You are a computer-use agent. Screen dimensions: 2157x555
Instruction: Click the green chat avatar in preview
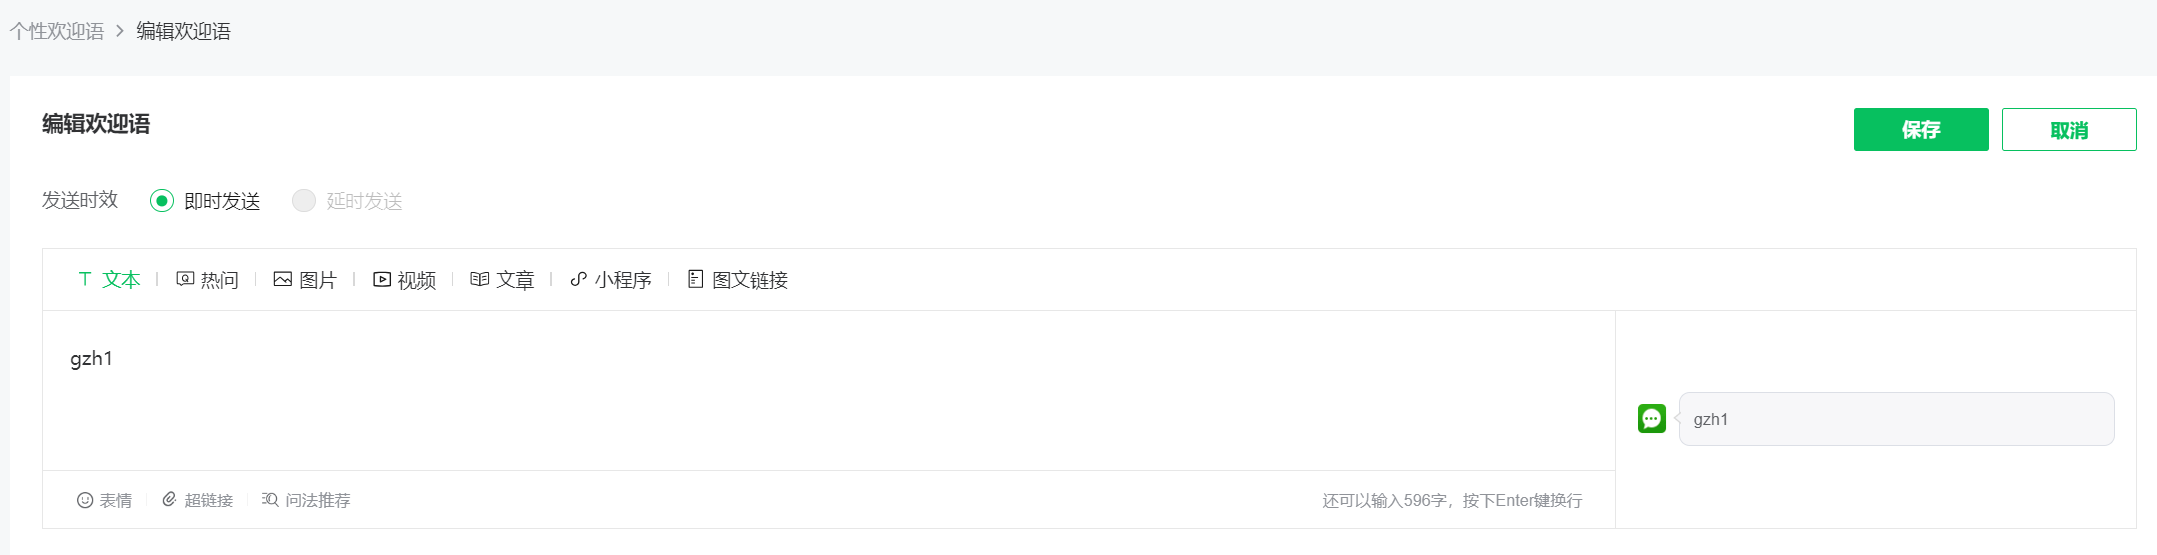pos(1652,418)
